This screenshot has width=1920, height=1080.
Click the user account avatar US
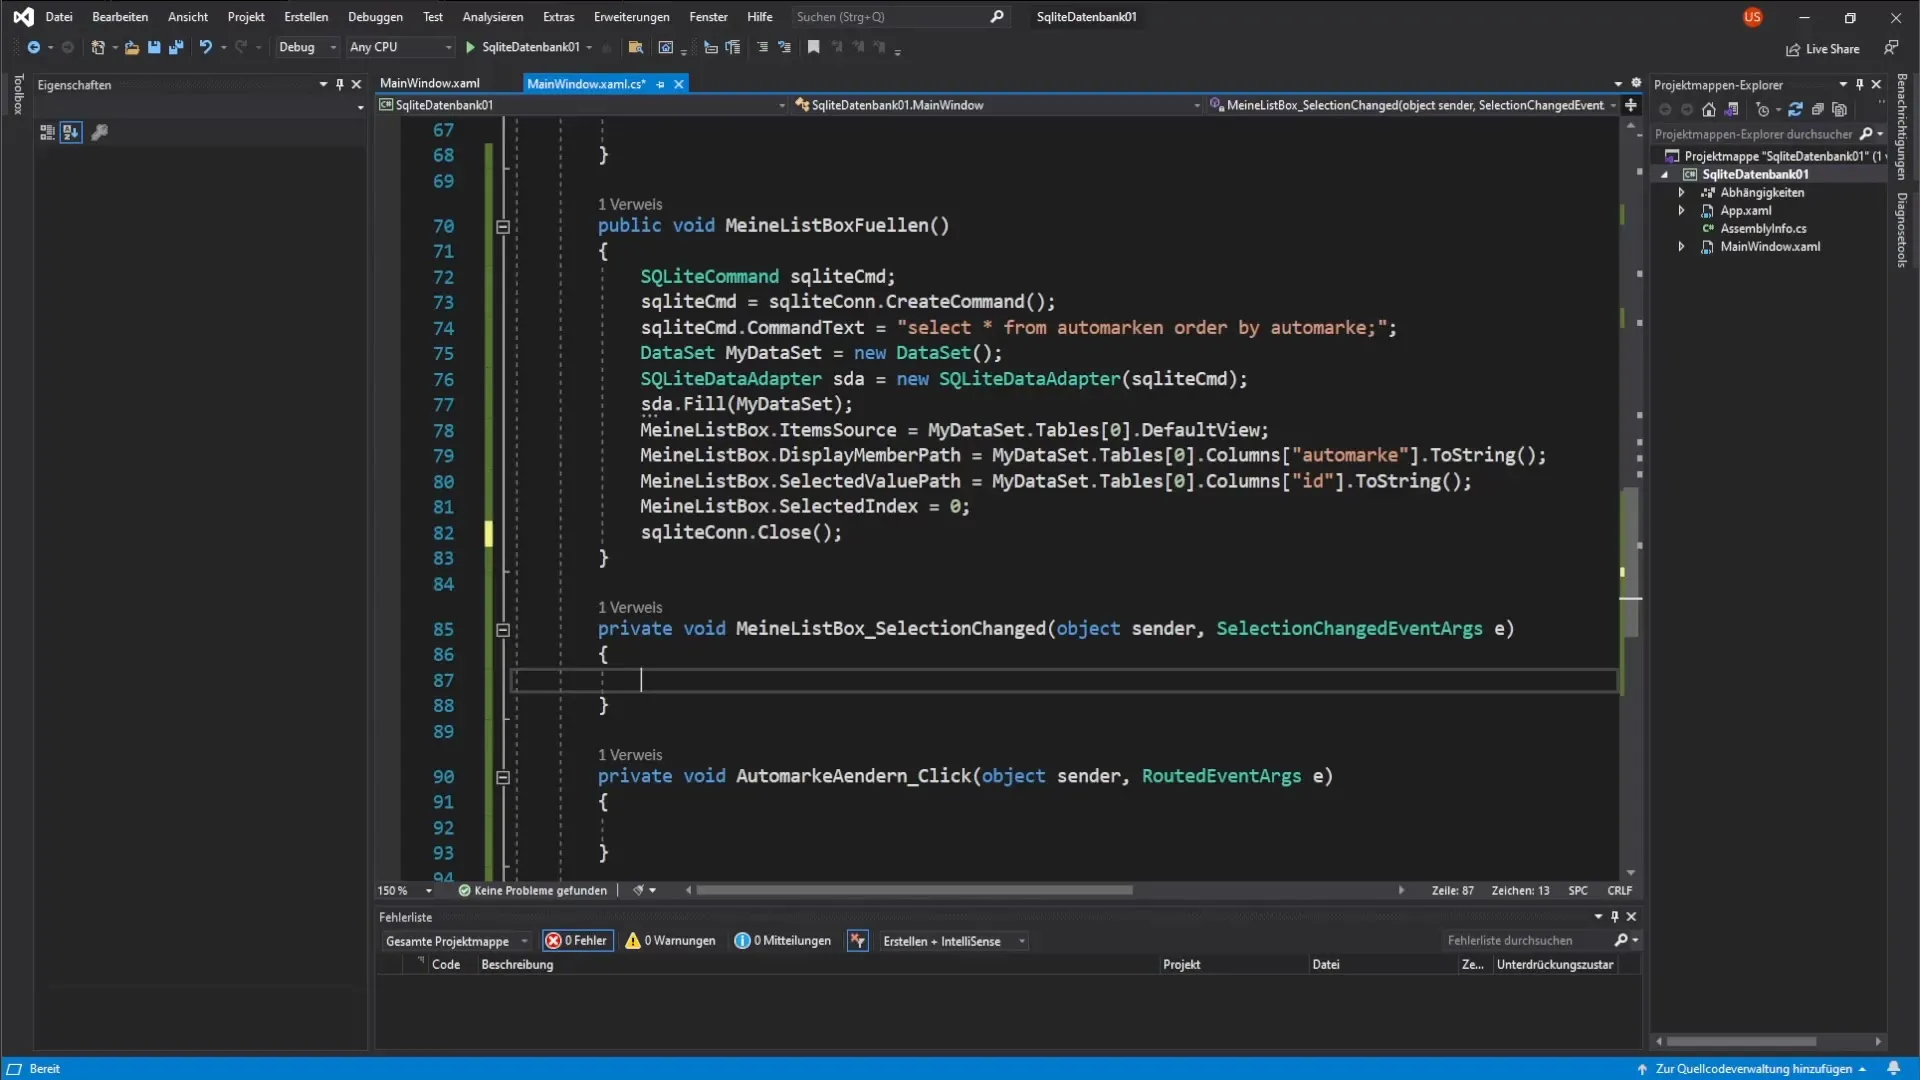point(1752,17)
